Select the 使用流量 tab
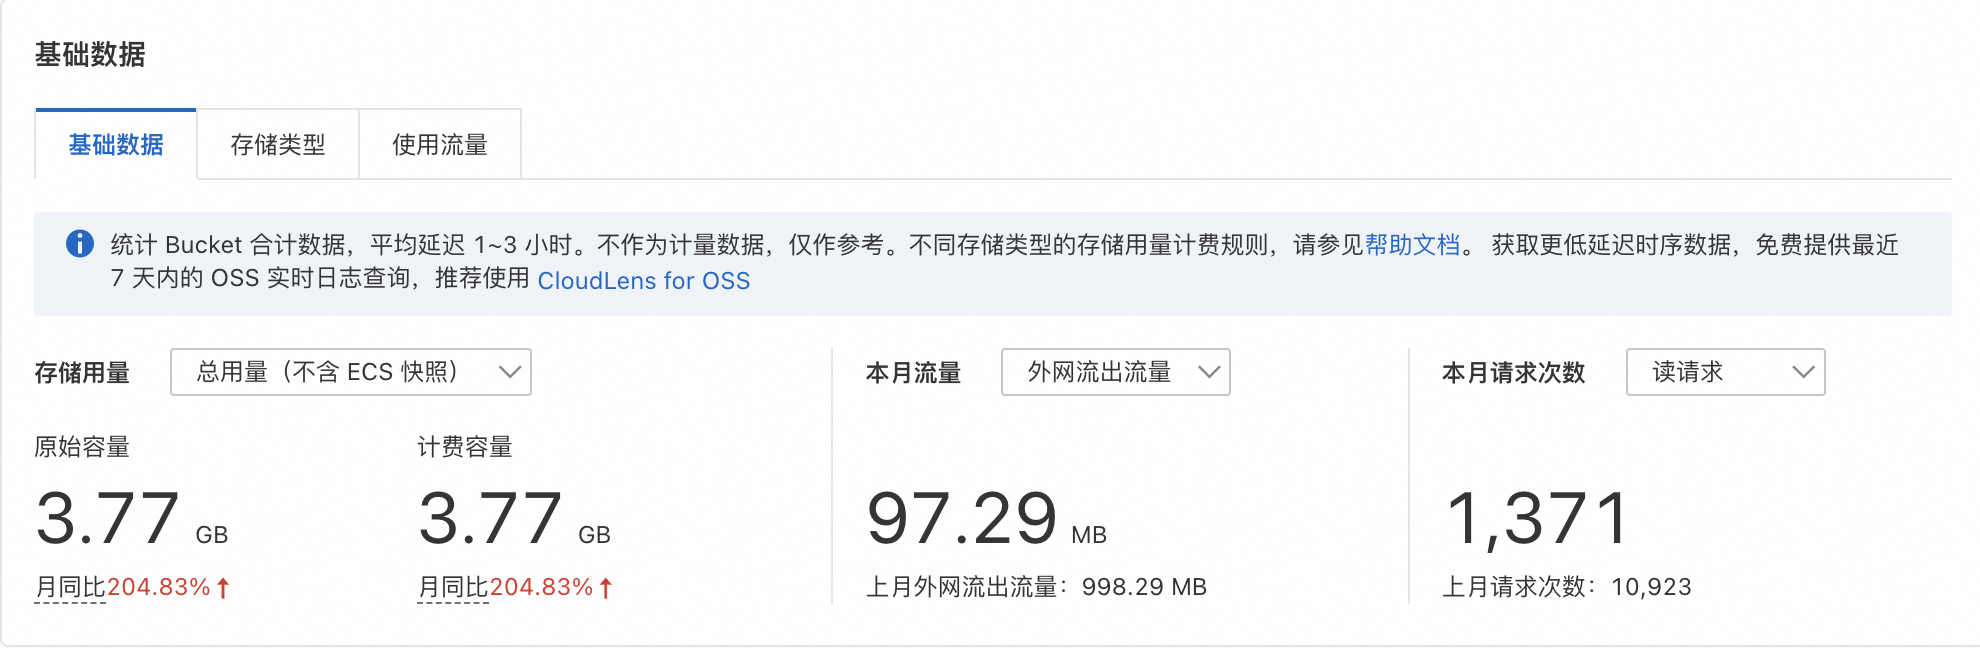 pos(440,145)
